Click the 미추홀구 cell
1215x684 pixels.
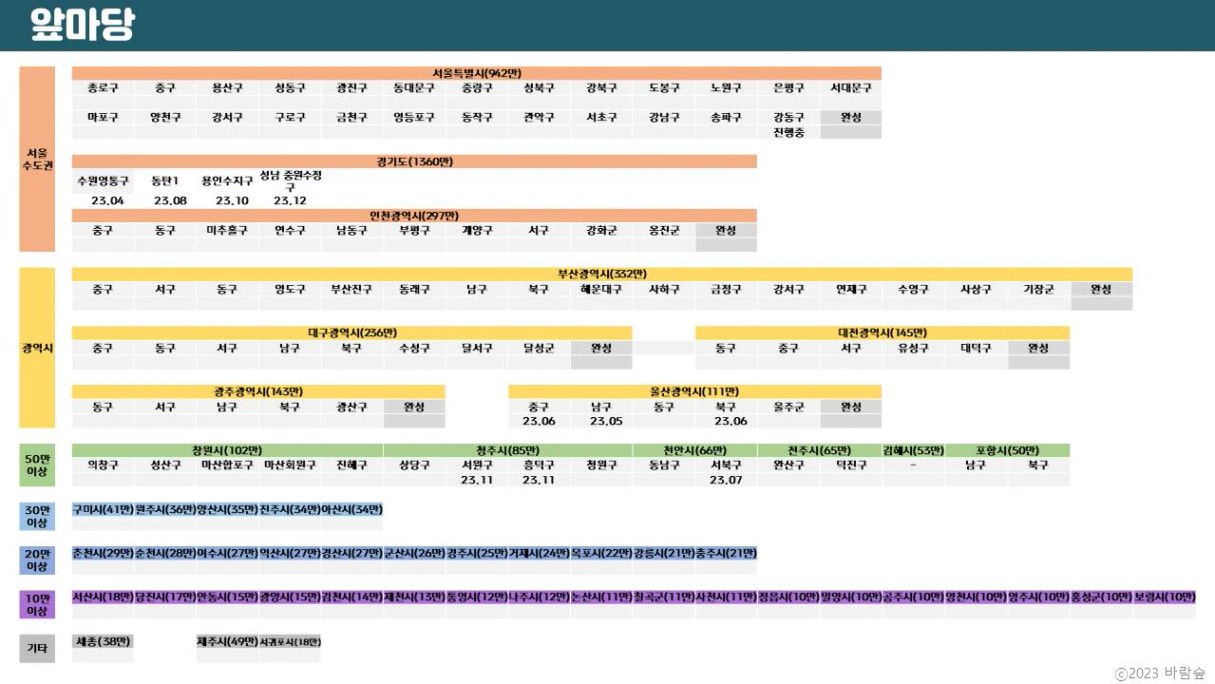tap(227, 230)
